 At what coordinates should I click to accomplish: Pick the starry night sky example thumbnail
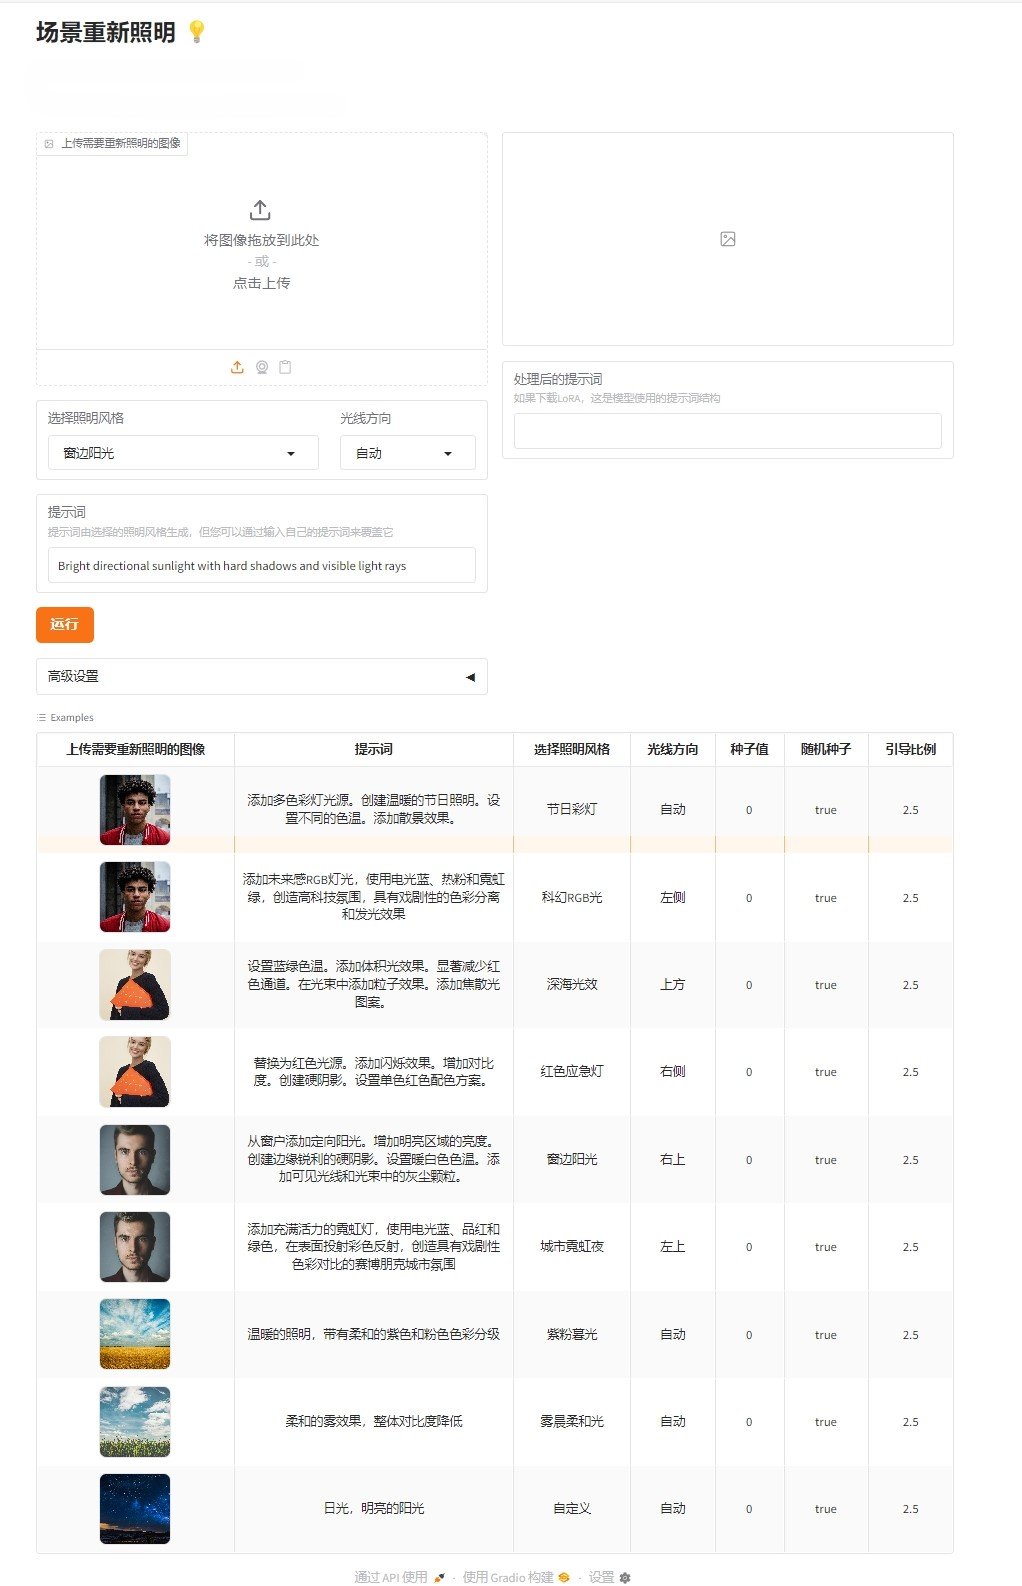135,1508
